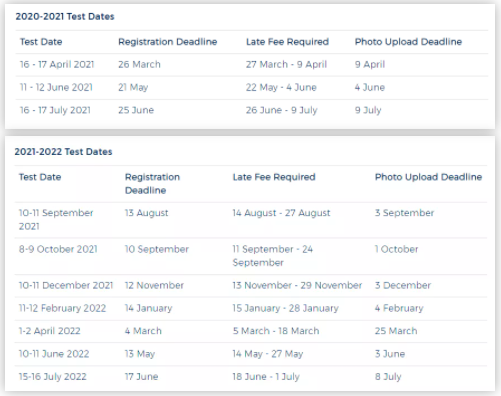Viewport: 501px width, 396px height.
Task: Click the 8-9 October 2021 test date
Action: click(58, 249)
